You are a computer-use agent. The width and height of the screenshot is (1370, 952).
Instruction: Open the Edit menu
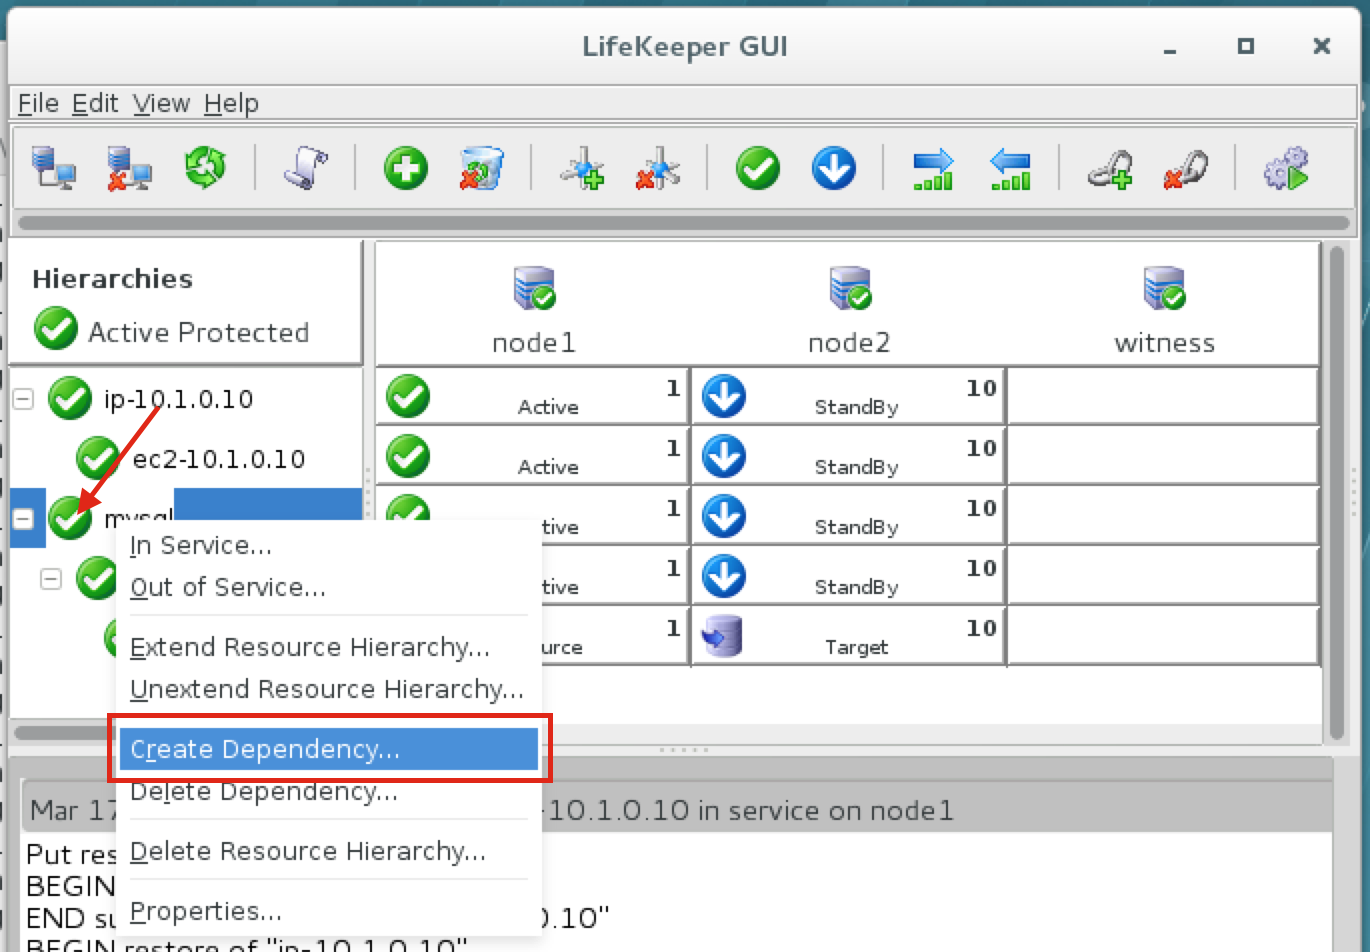tap(95, 103)
